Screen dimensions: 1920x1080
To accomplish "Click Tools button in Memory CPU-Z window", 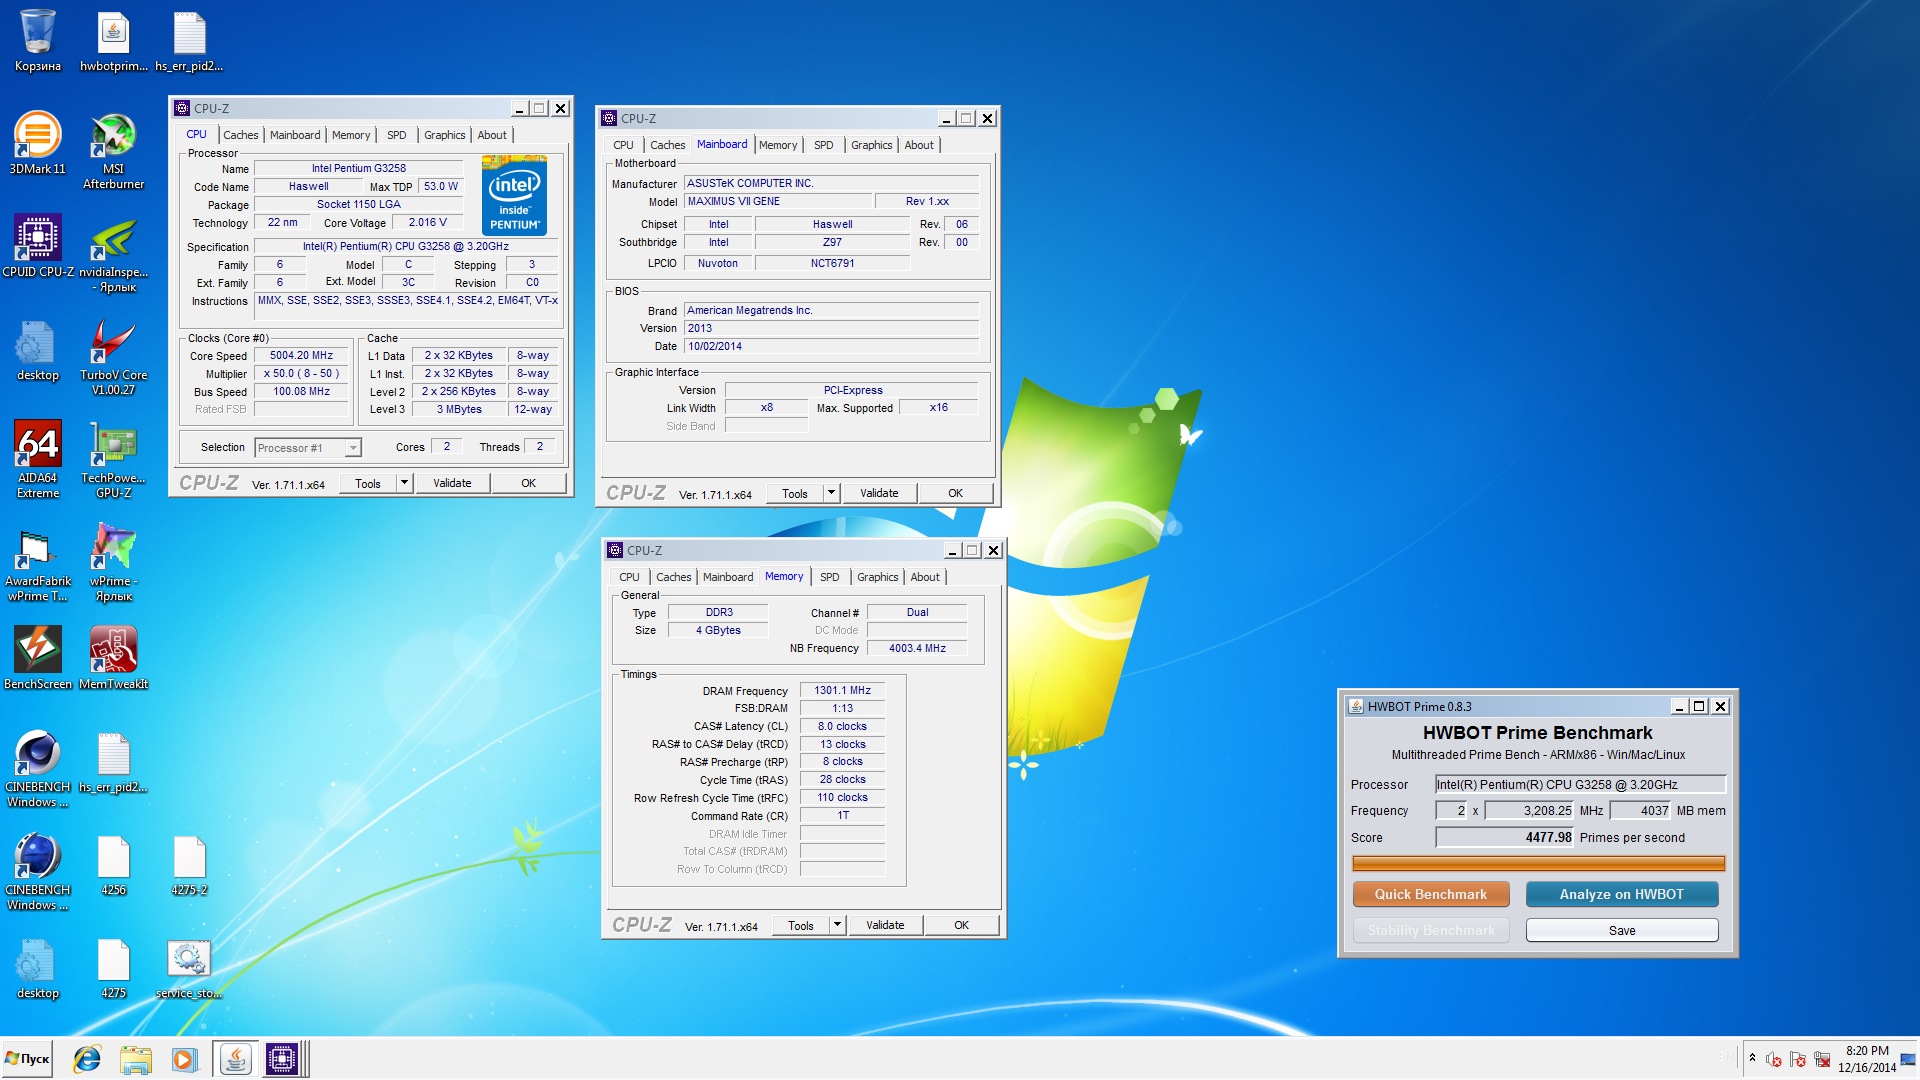I will pos(801,925).
